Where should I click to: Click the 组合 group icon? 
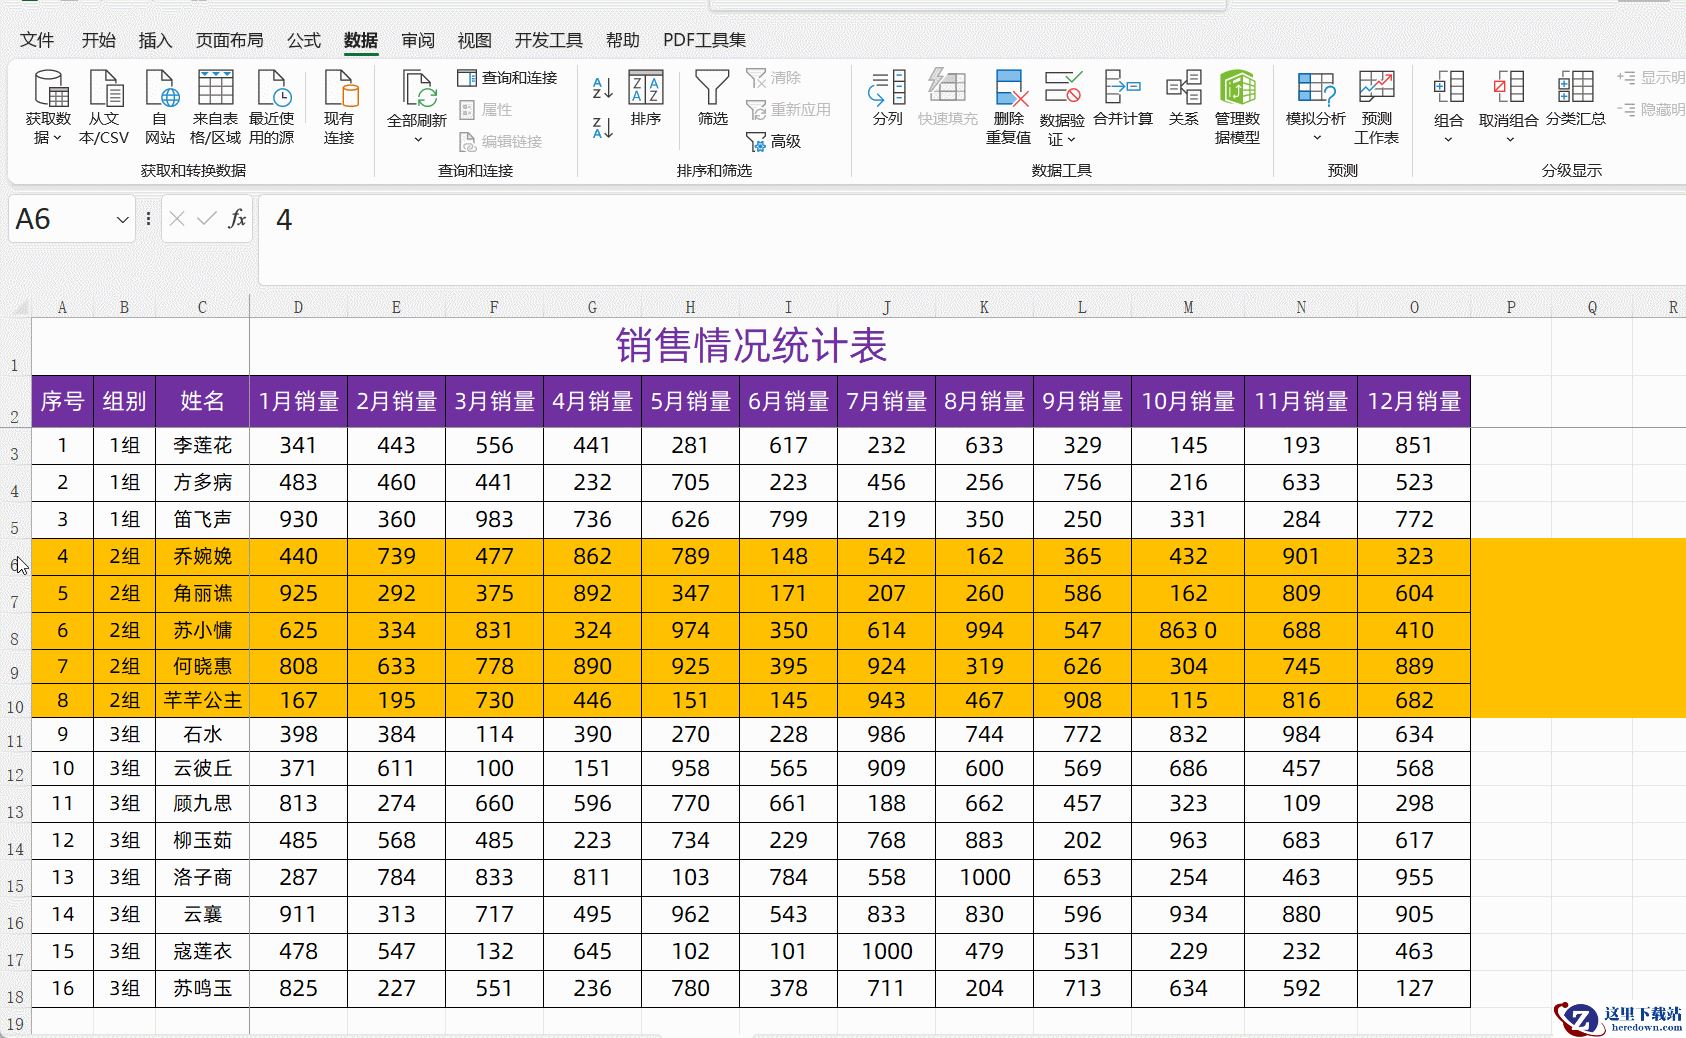[1448, 88]
